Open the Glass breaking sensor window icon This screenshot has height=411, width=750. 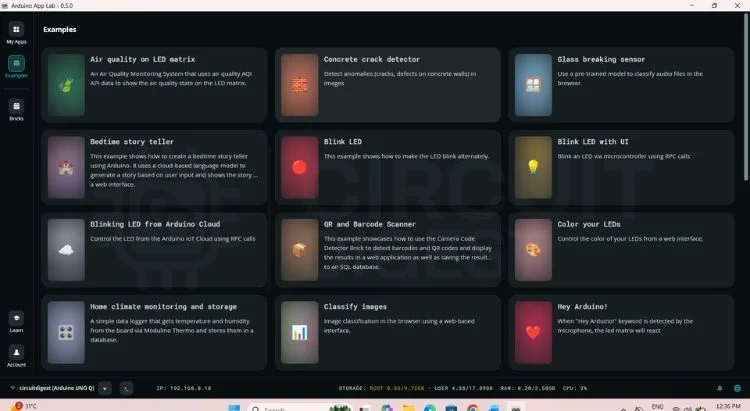[x=533, y=85]
